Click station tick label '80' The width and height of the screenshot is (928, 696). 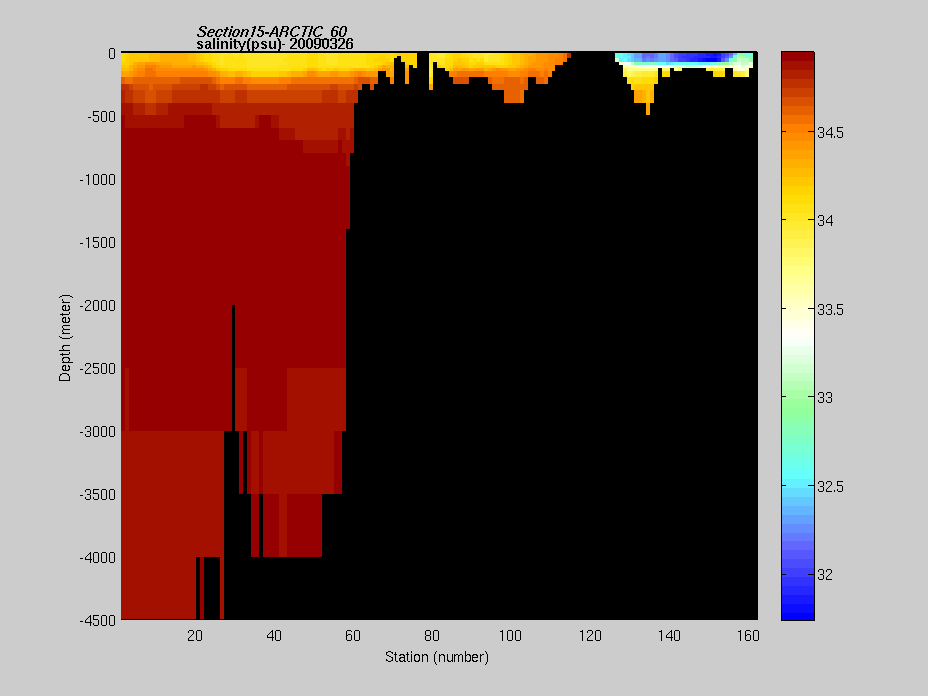431,636
